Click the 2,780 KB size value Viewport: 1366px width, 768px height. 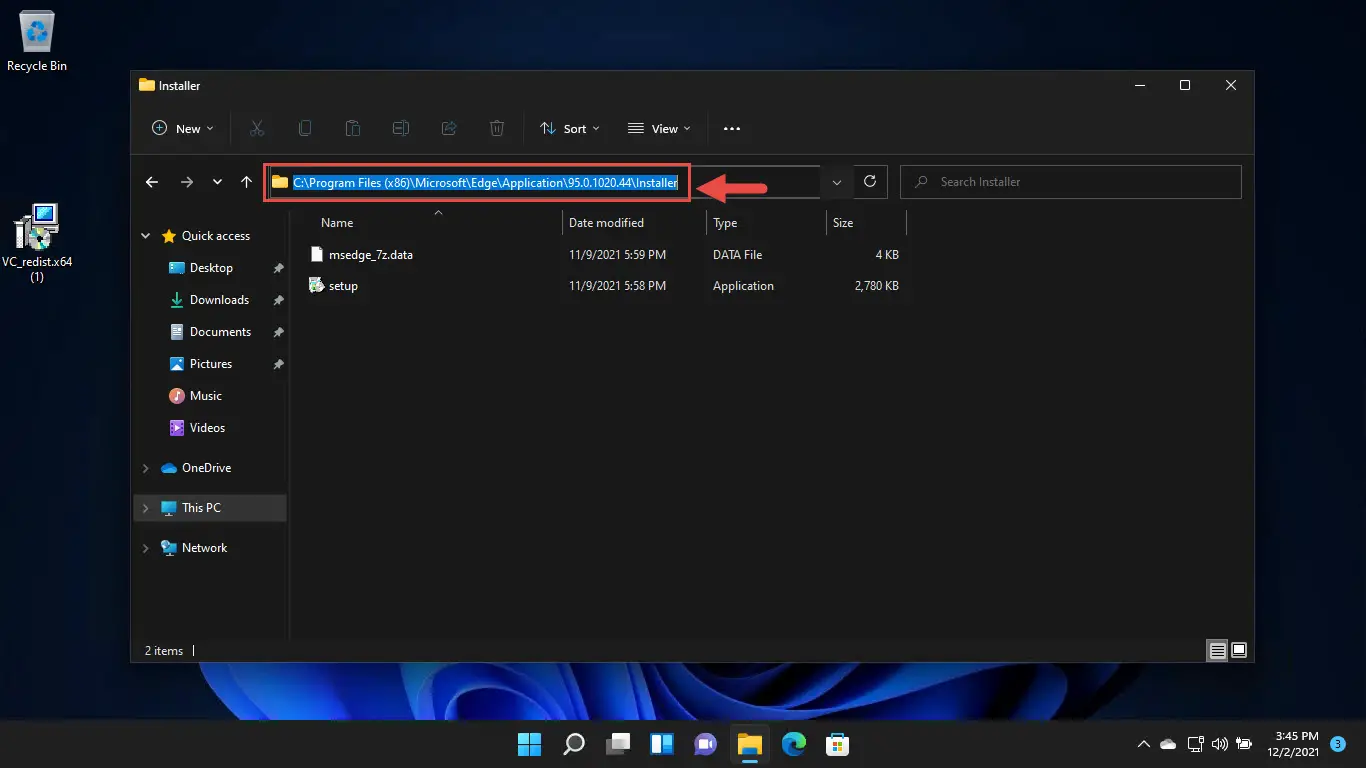tap(877, 286)
